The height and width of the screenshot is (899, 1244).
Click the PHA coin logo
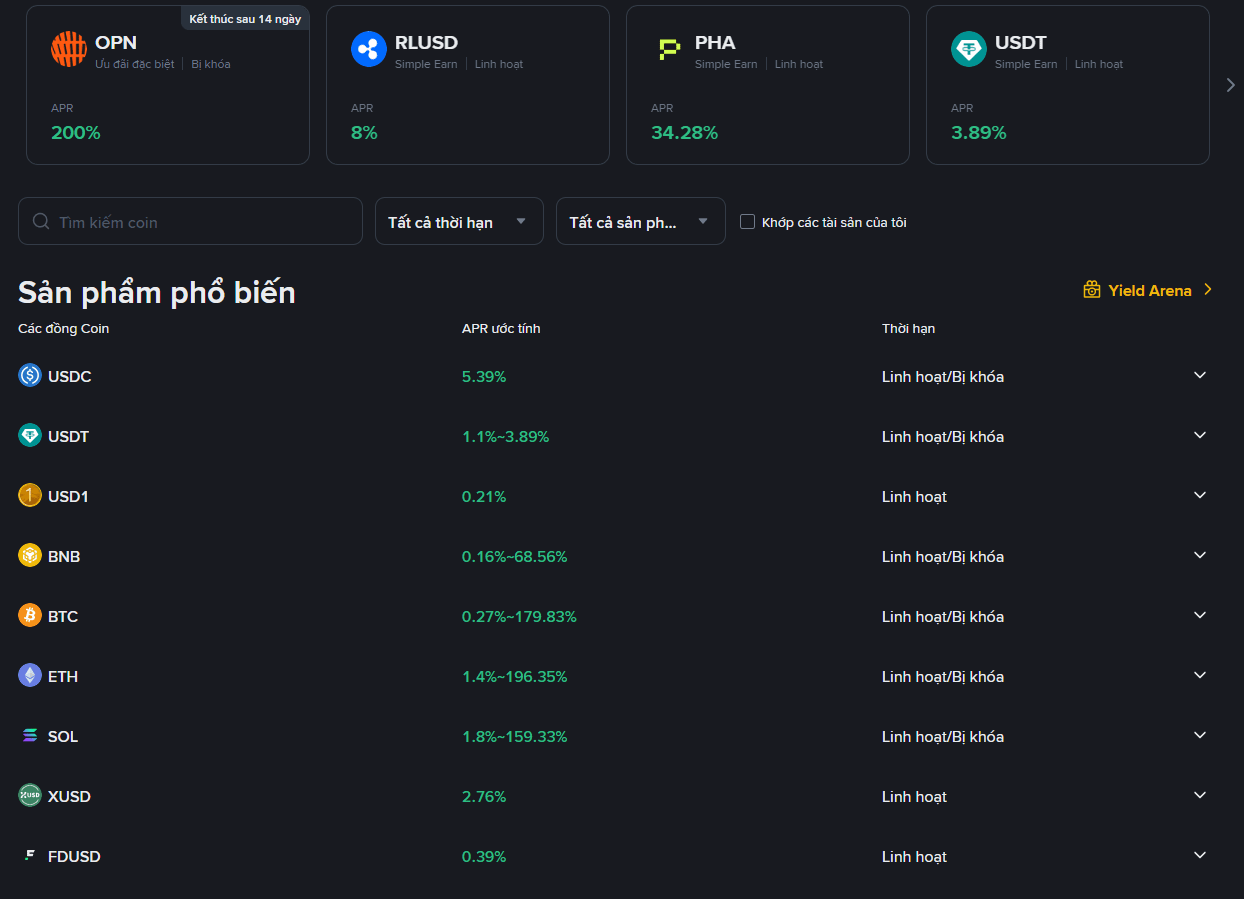(669, 49)
